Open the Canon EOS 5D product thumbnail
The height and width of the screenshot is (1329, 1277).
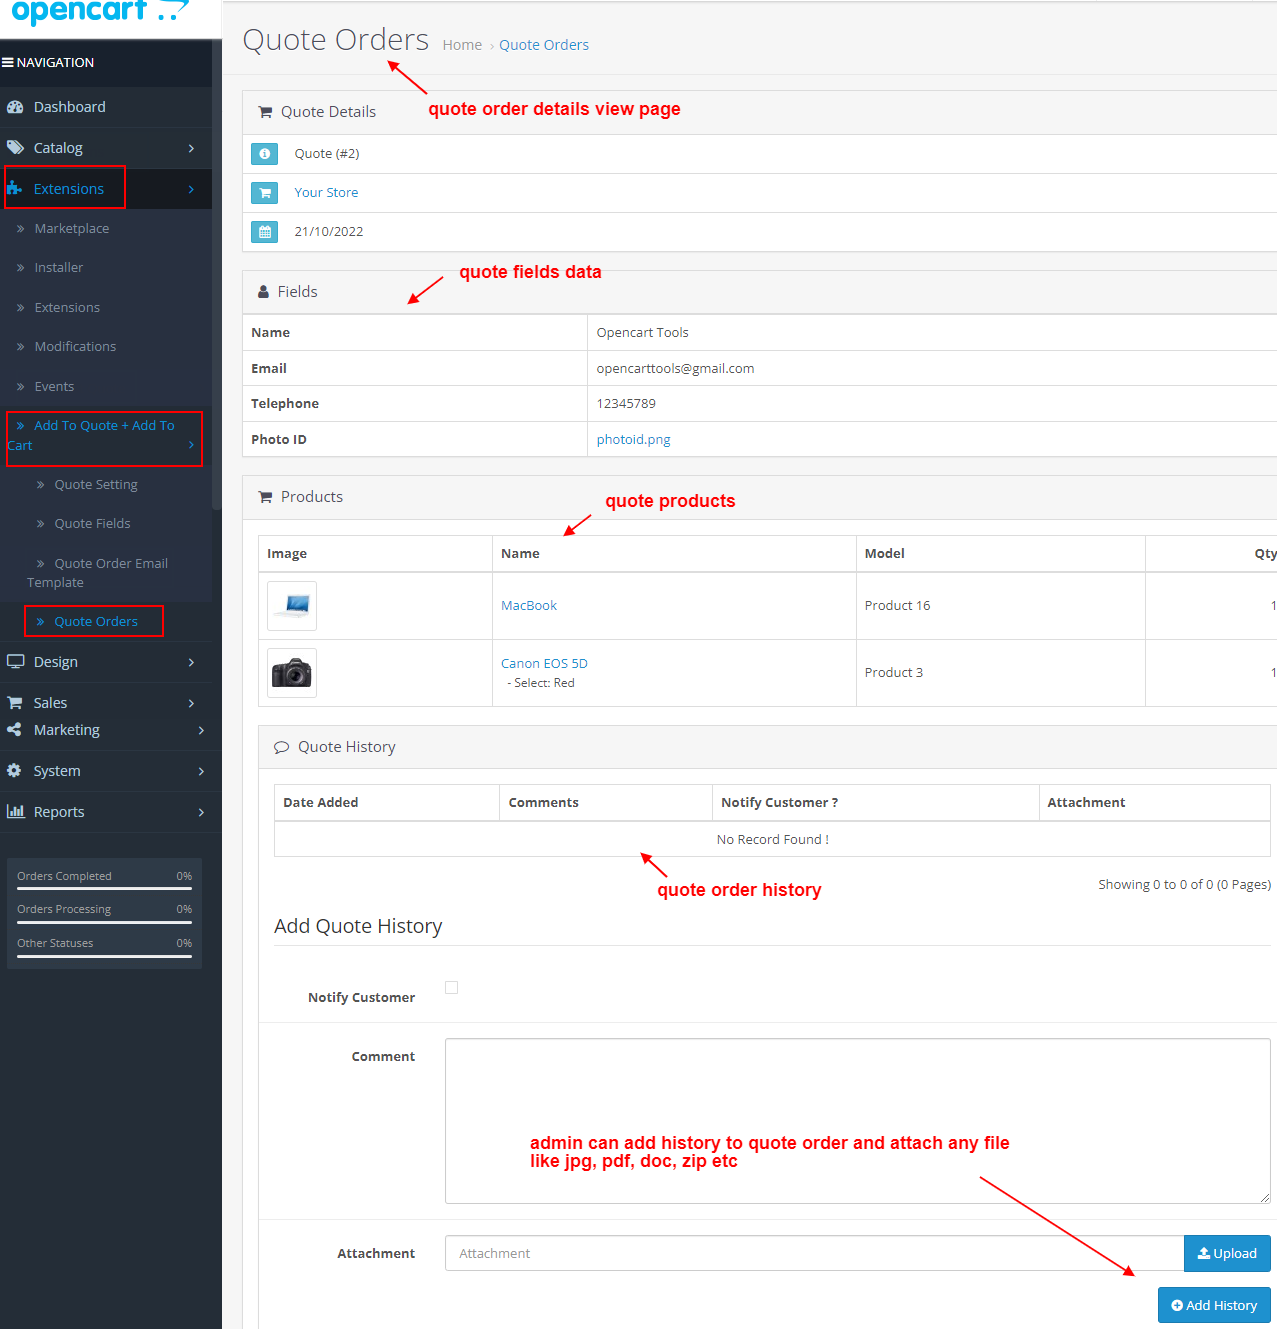[x=292, y=673]
